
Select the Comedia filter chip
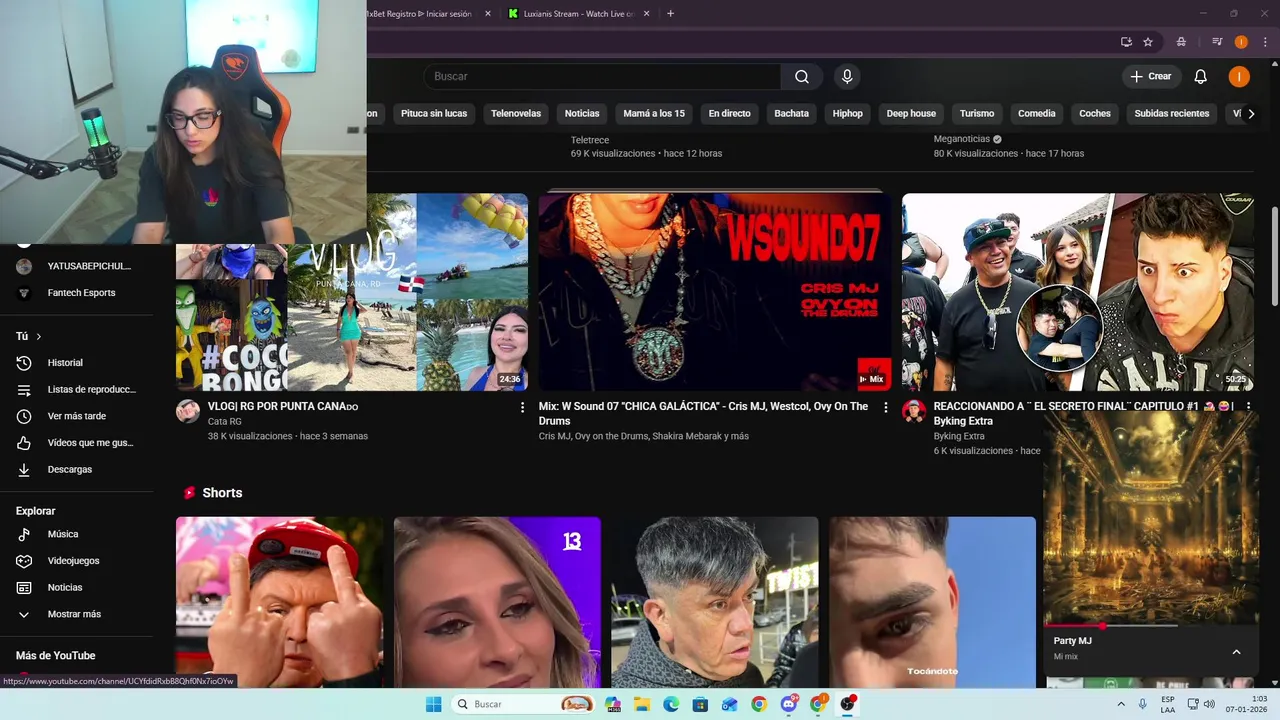1037,114
